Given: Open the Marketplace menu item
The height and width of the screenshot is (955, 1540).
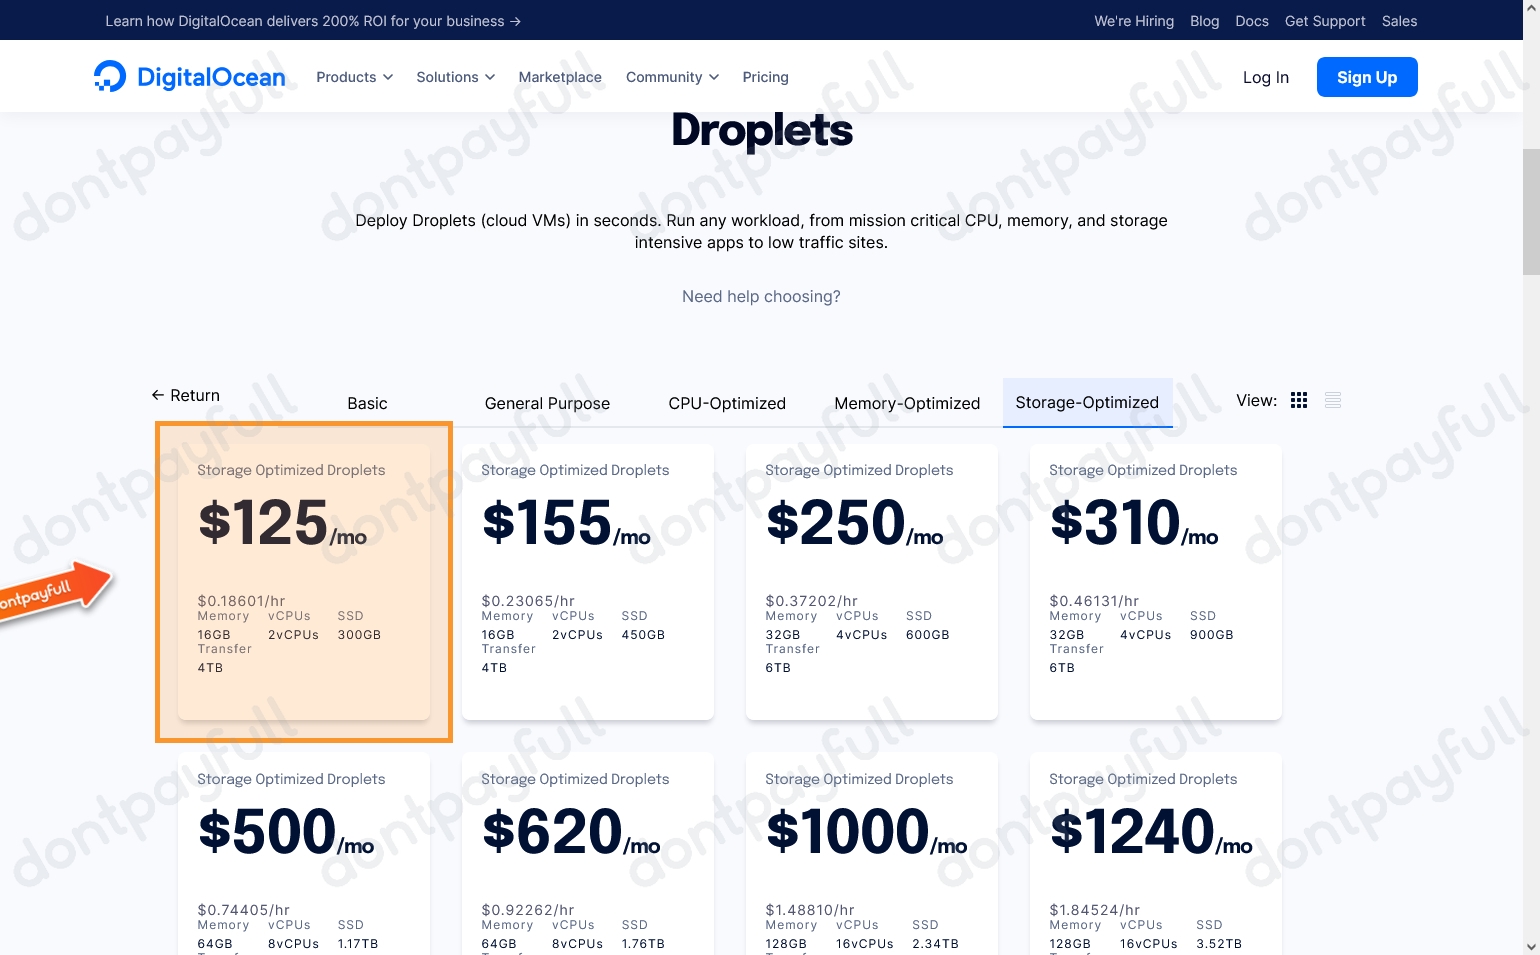Looking at the screenshot, I should pos(559,77).
